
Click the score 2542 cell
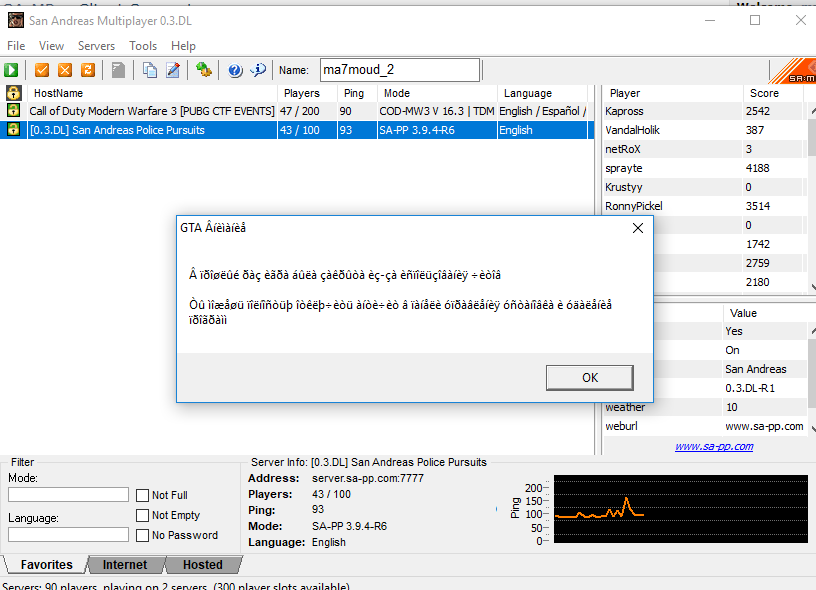[x=757, y=111]
